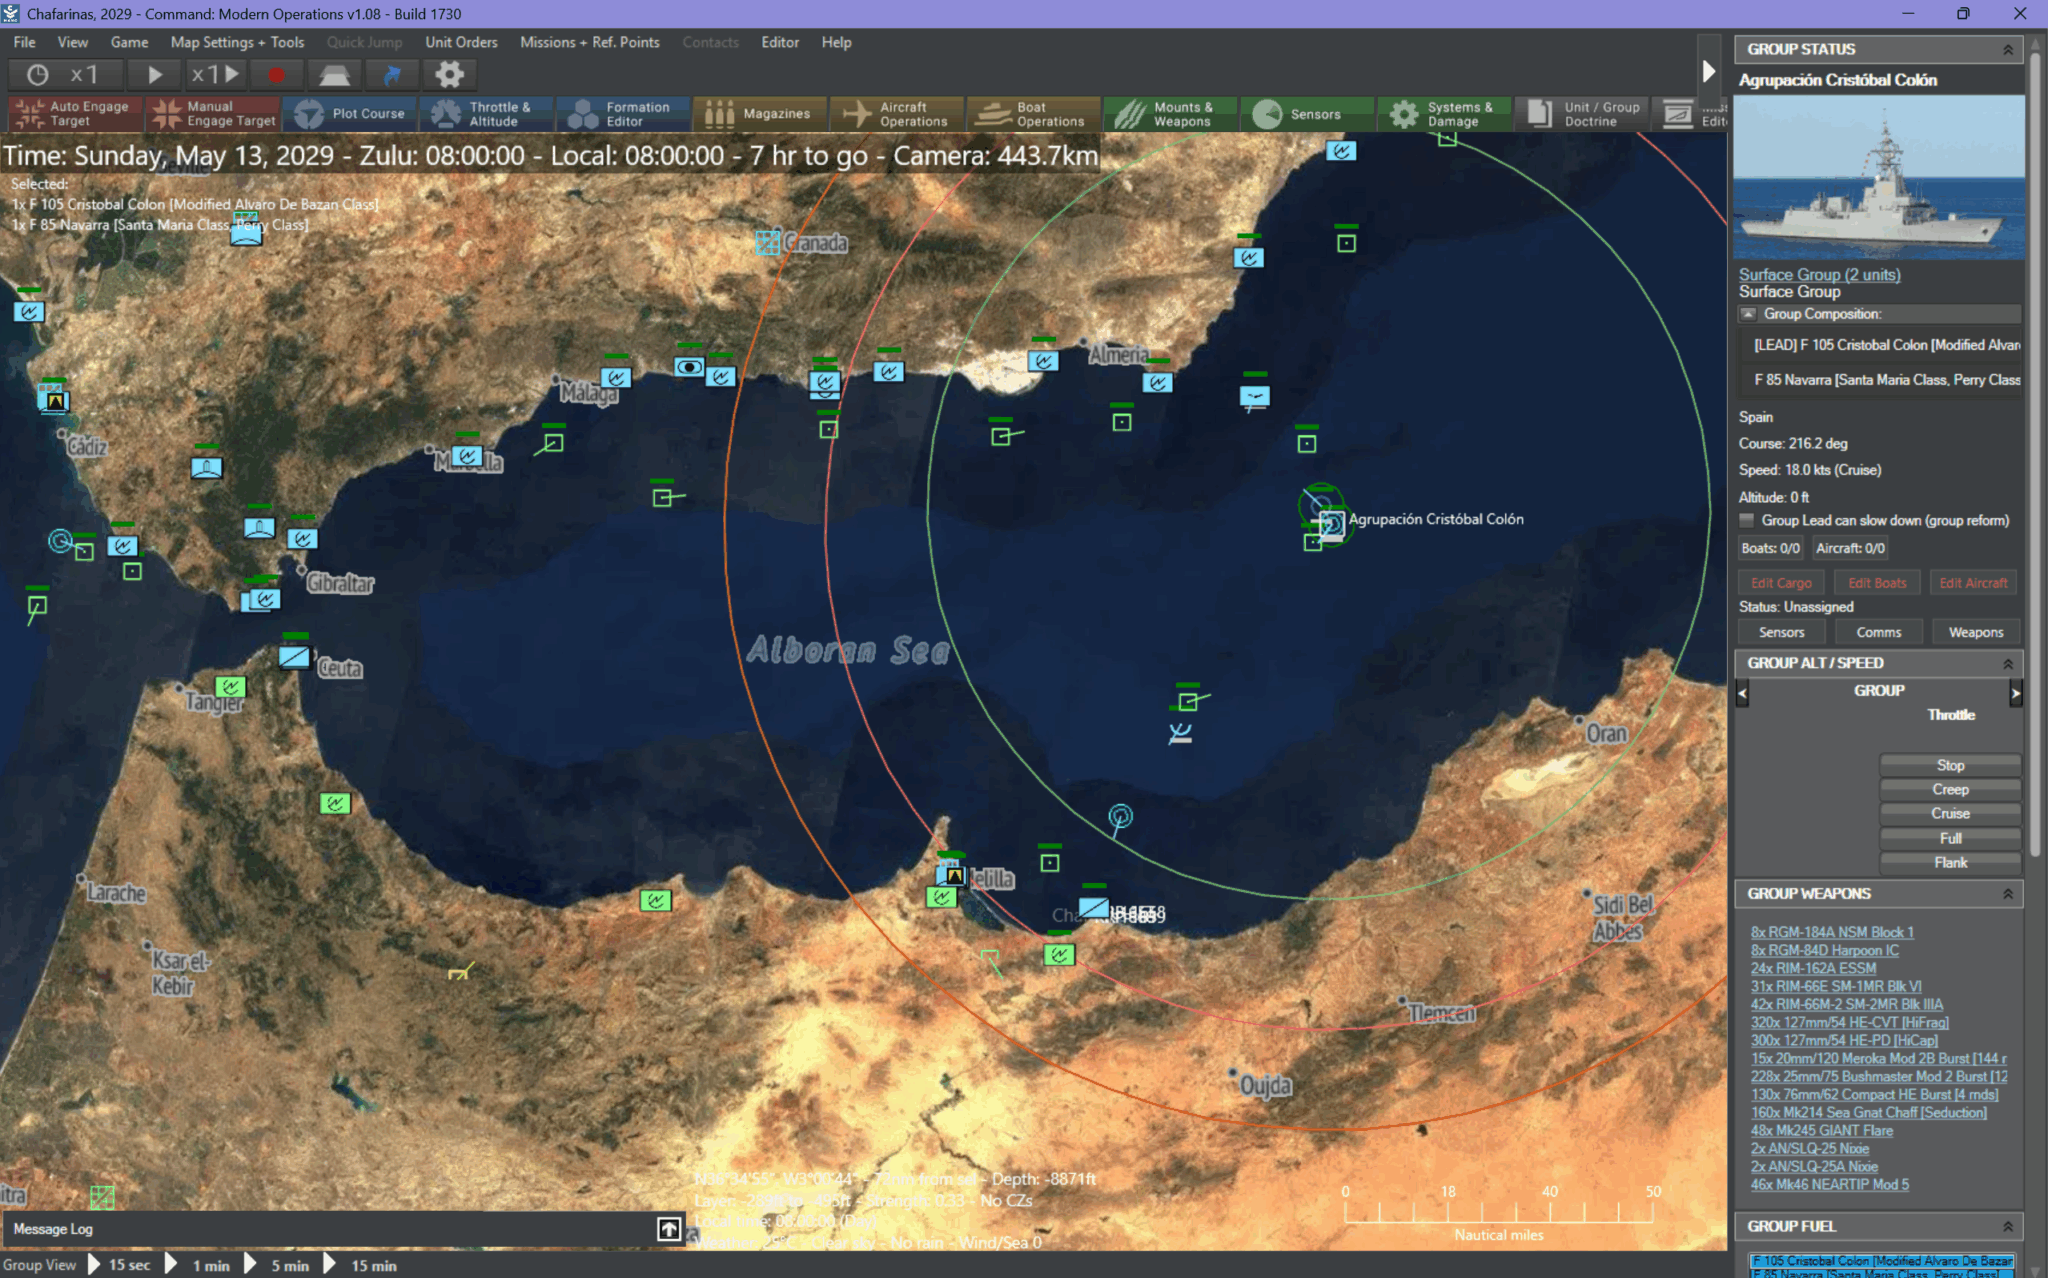The image size is (2048, 1278).
Task: Open Missions + Ref. Points menu
Action: pyautogui.click(x=589, y=42)
